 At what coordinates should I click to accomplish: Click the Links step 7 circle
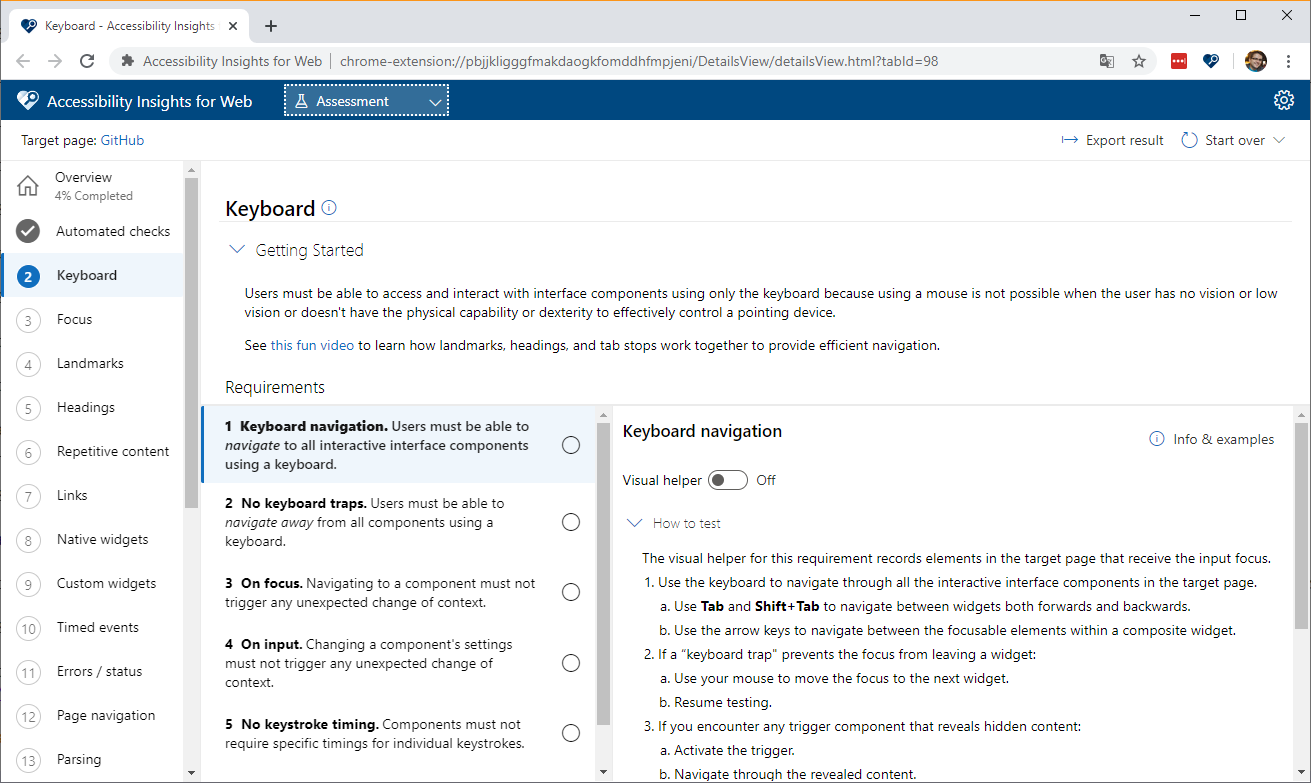pyautogui.click(x=28, y=496)
